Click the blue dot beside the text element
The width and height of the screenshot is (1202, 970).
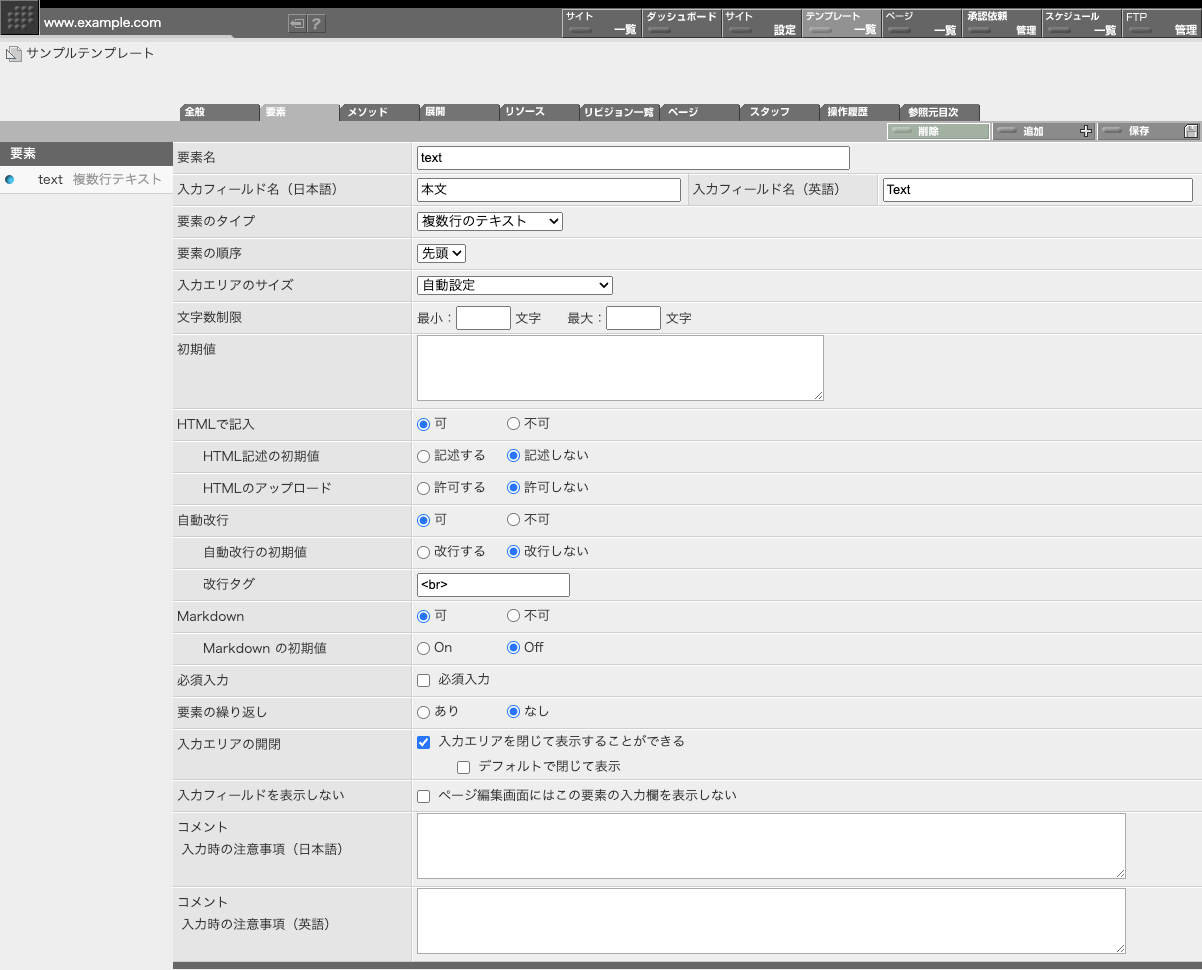coord(9,179)
